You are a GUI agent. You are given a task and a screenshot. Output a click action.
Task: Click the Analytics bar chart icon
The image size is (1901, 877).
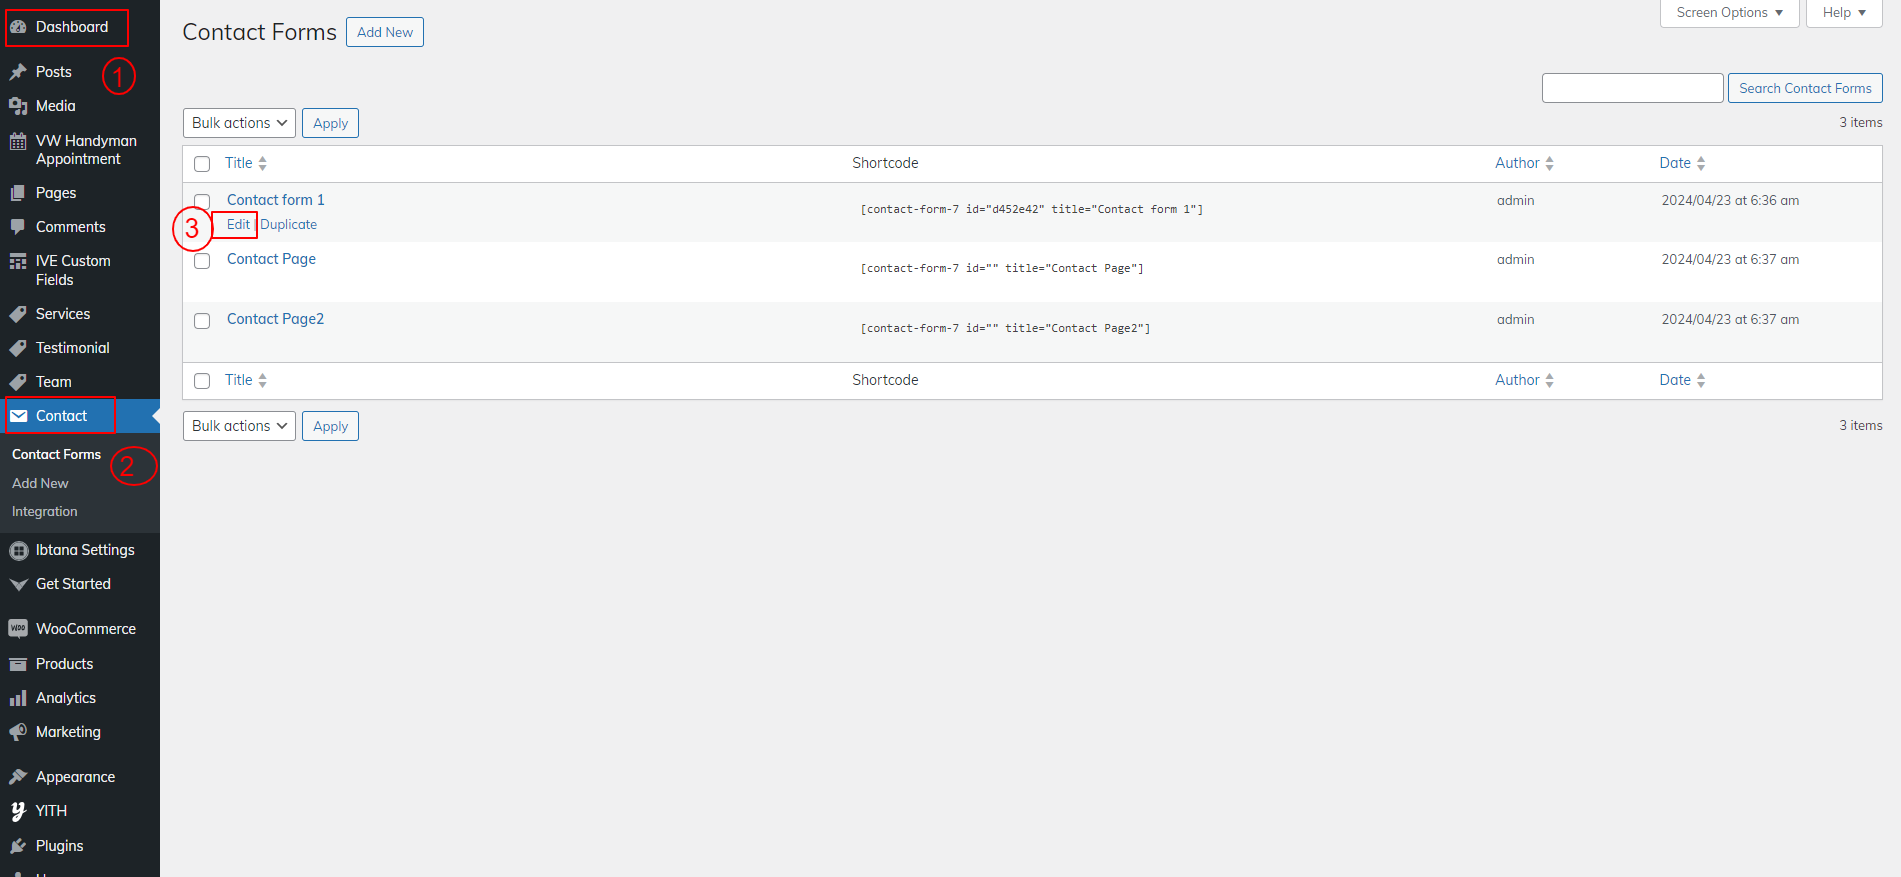[x=18, y=698]
